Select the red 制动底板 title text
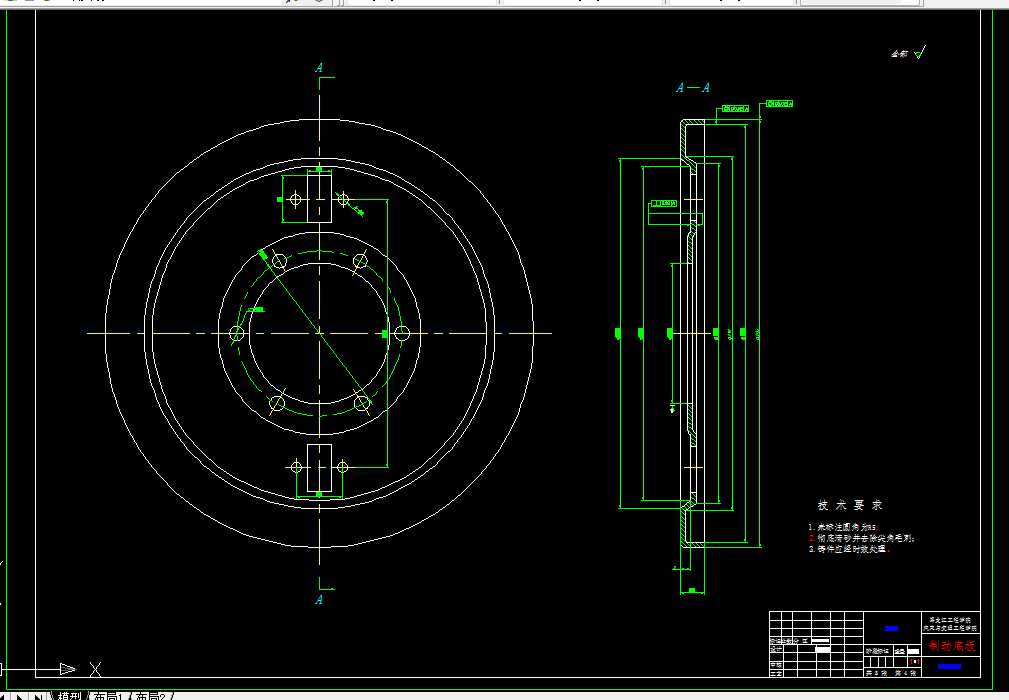Viewport: 1009px width, 700px height. tap(952, 645)
